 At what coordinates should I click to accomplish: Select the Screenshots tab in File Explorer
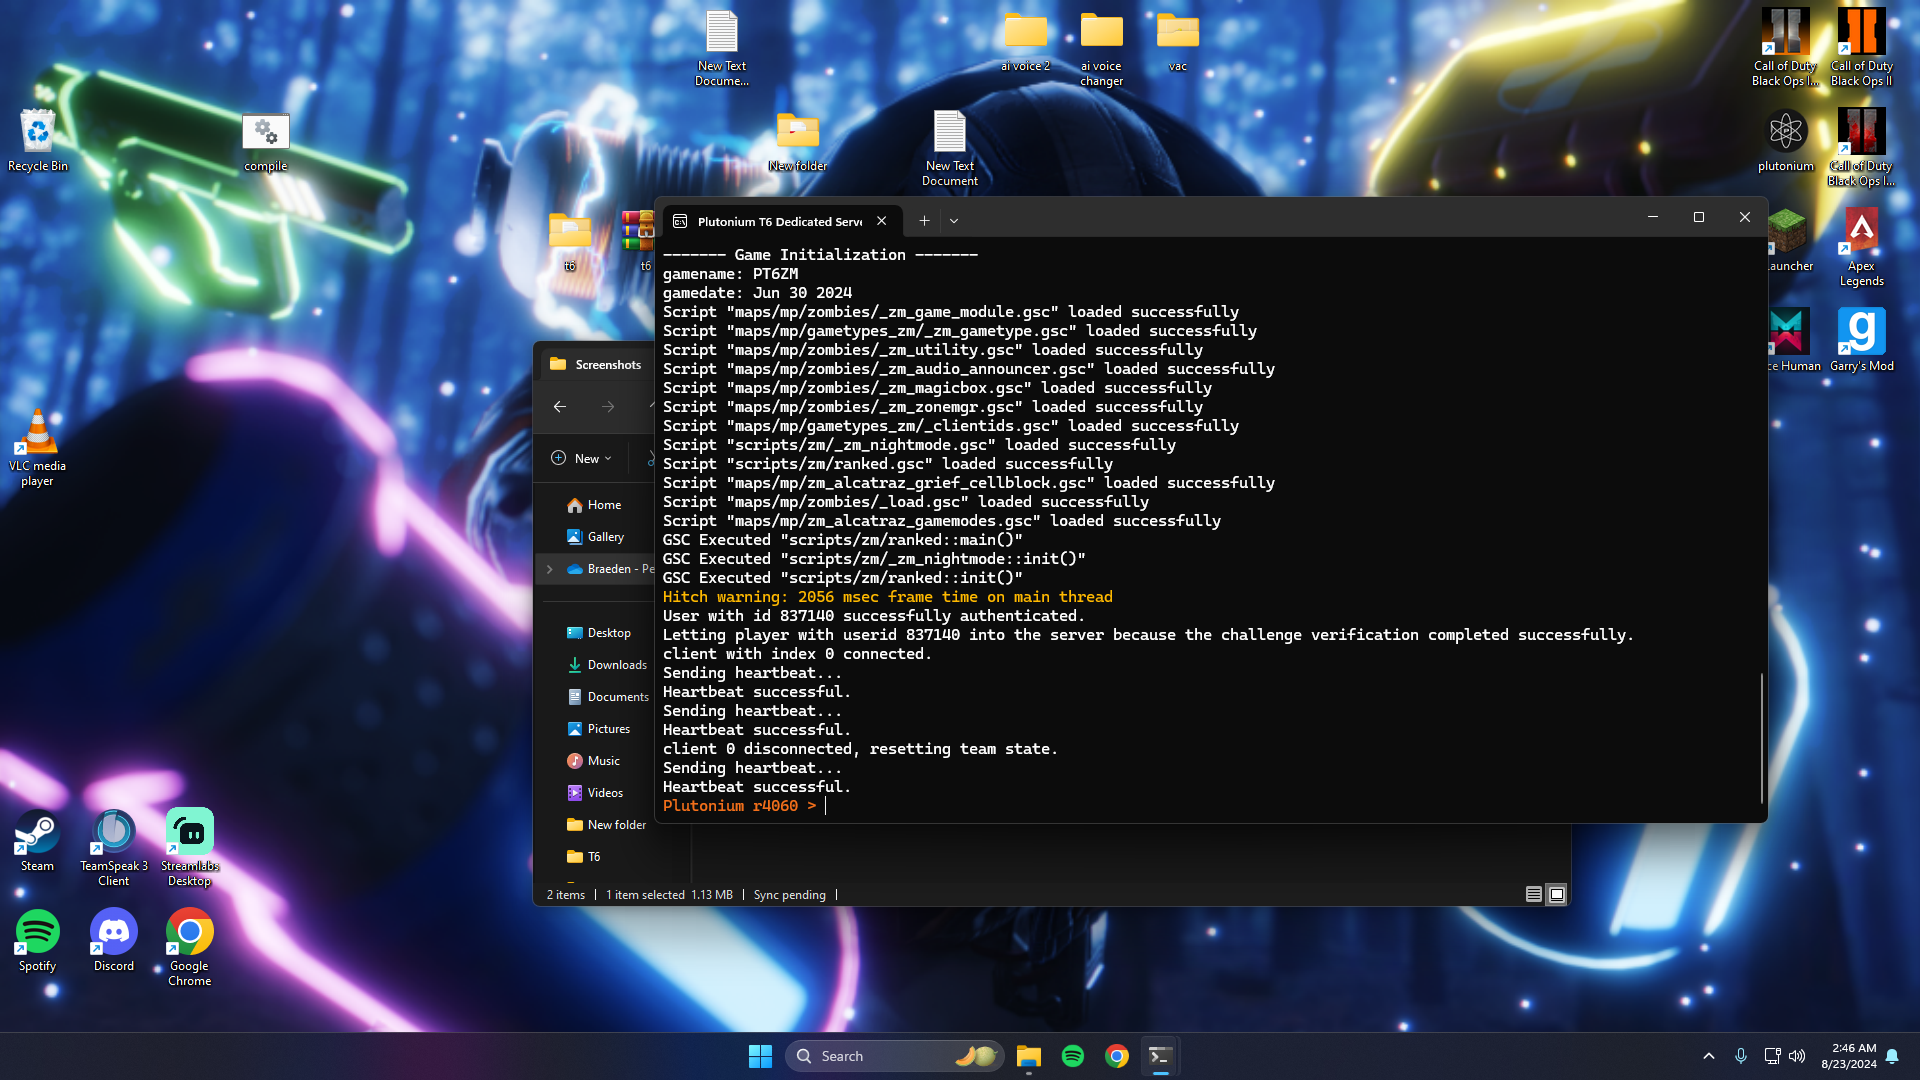597,365
